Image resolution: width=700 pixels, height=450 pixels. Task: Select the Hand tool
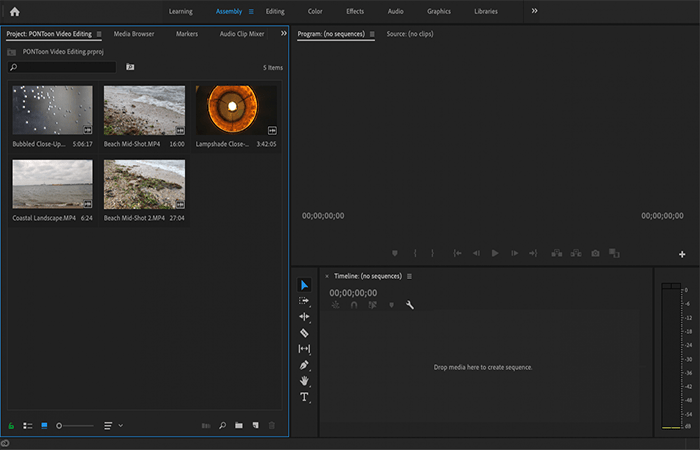(304, 381)
